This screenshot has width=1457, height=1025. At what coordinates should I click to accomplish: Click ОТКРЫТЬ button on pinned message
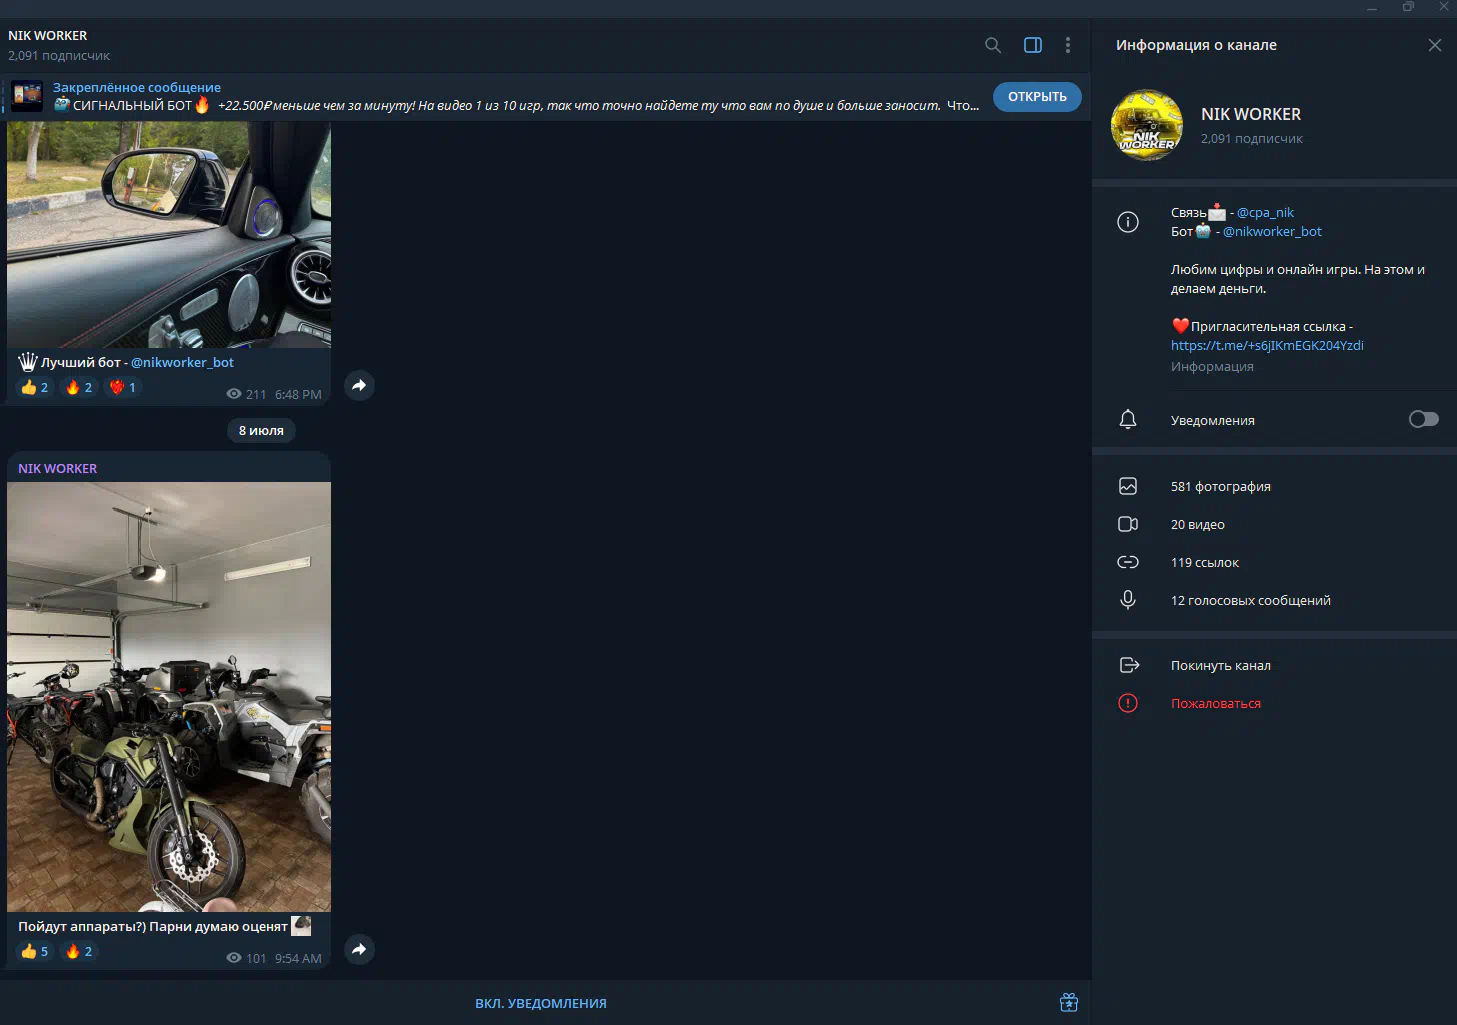click(1037, 97)
